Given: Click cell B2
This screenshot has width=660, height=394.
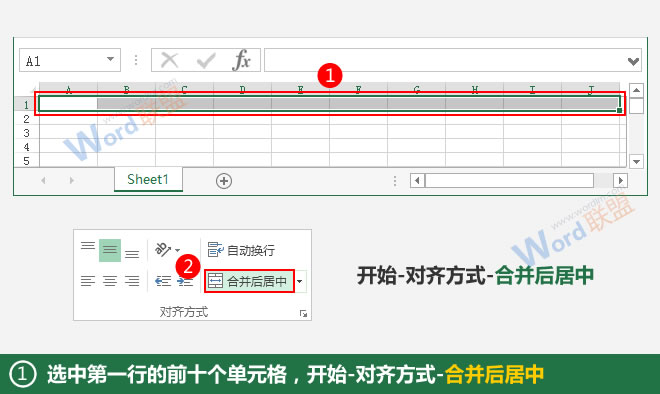Looking at the screenshot, I should [126, 119].
